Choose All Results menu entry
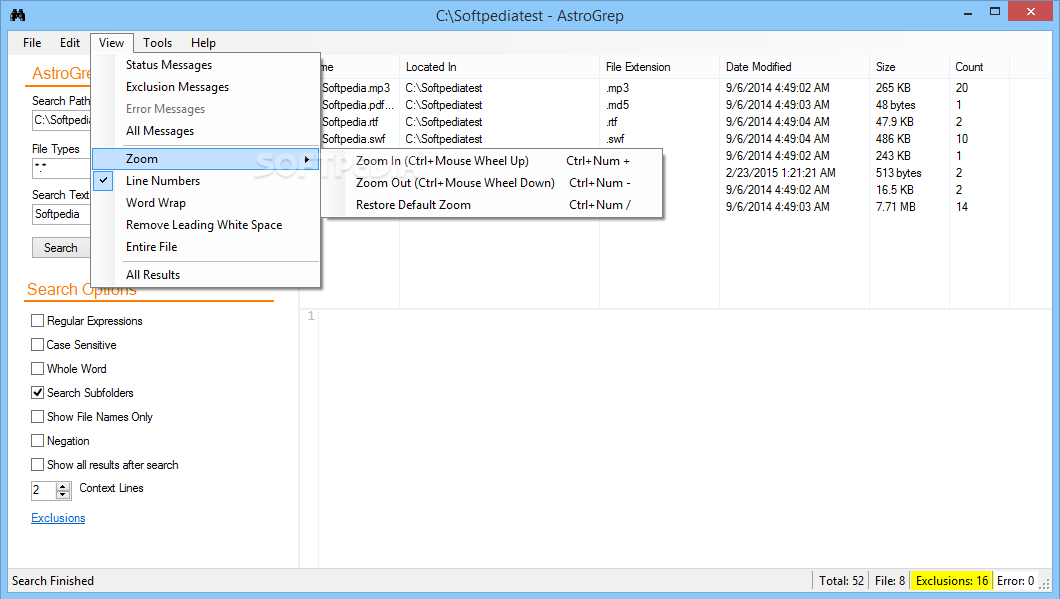The height and width of the screenshot is (599, 1060). coord(206,274)
